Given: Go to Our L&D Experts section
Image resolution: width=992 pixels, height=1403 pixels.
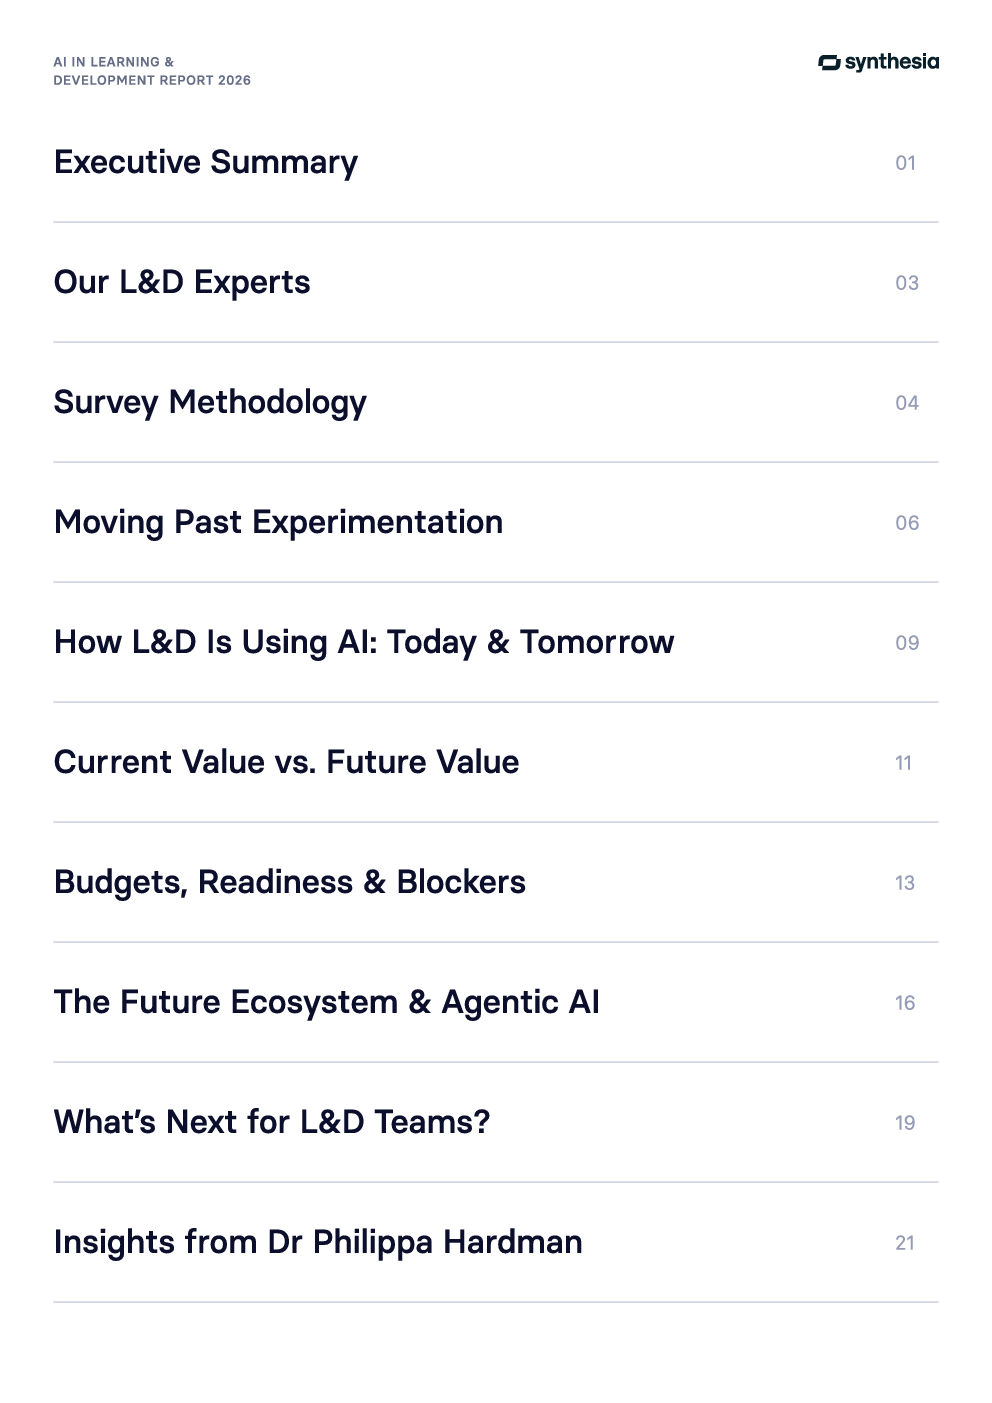Looking at the screenshot, I should (x=182, y=282).
